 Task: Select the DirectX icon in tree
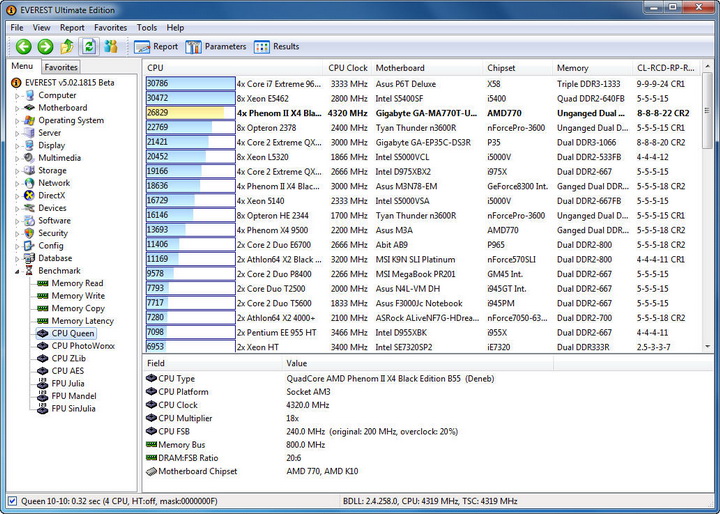[x=29, y=195]
